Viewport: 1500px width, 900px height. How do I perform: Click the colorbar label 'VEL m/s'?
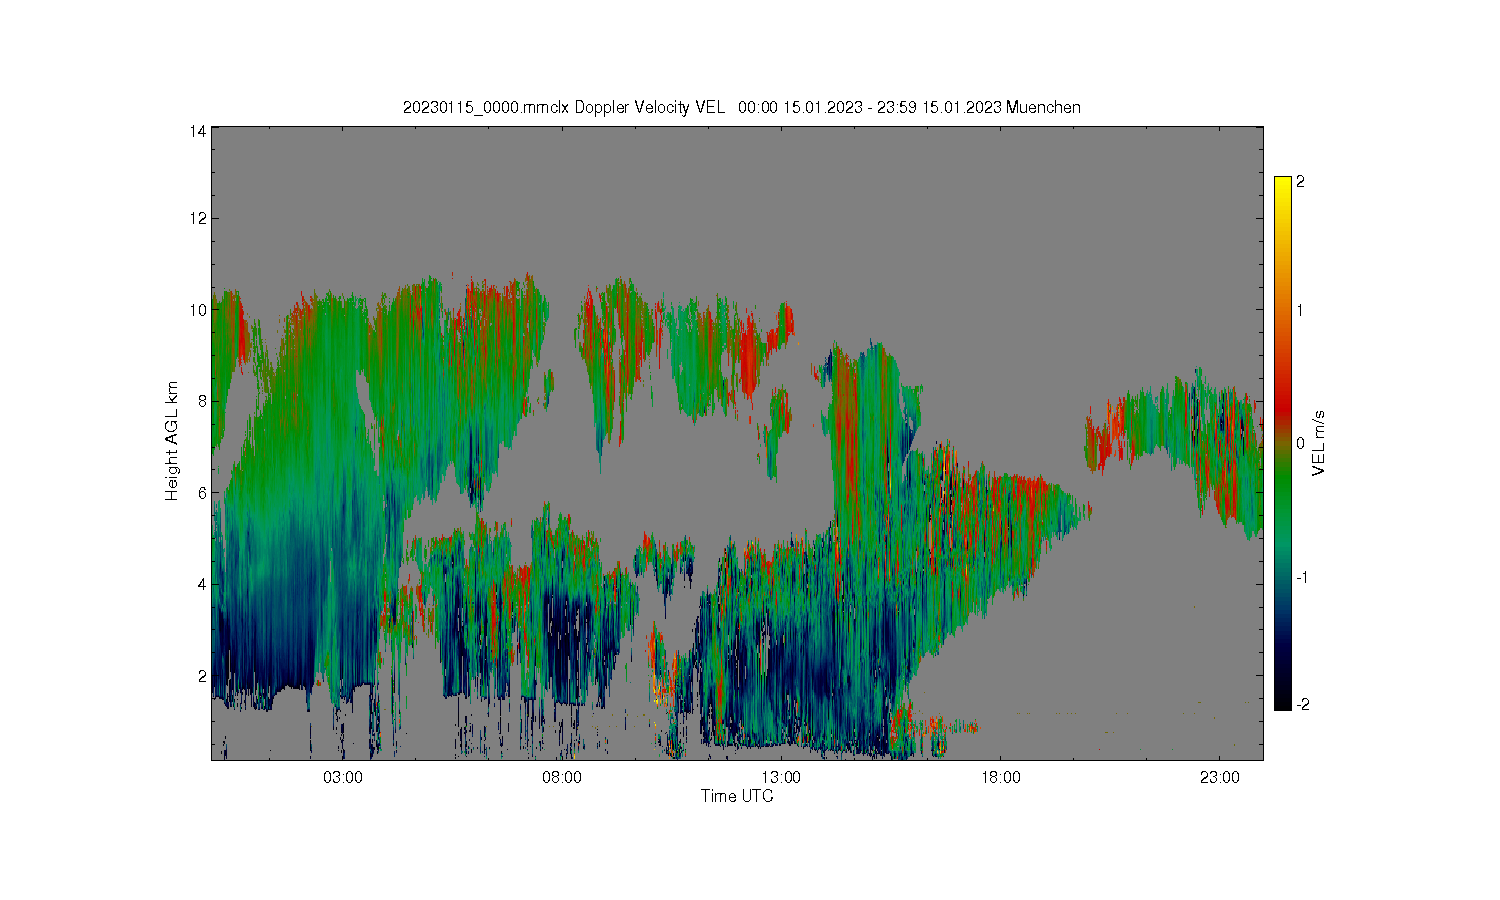click(1319, 443)
